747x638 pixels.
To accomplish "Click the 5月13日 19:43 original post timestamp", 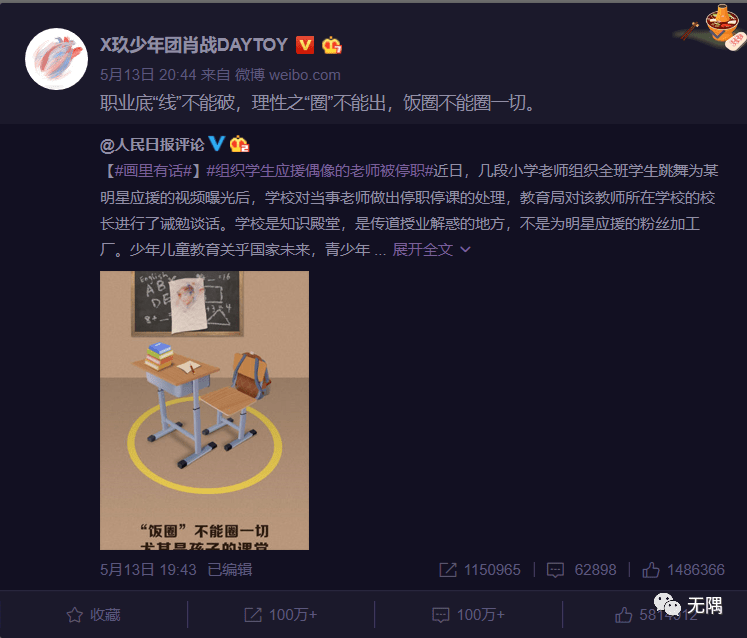I will [148, 570].
